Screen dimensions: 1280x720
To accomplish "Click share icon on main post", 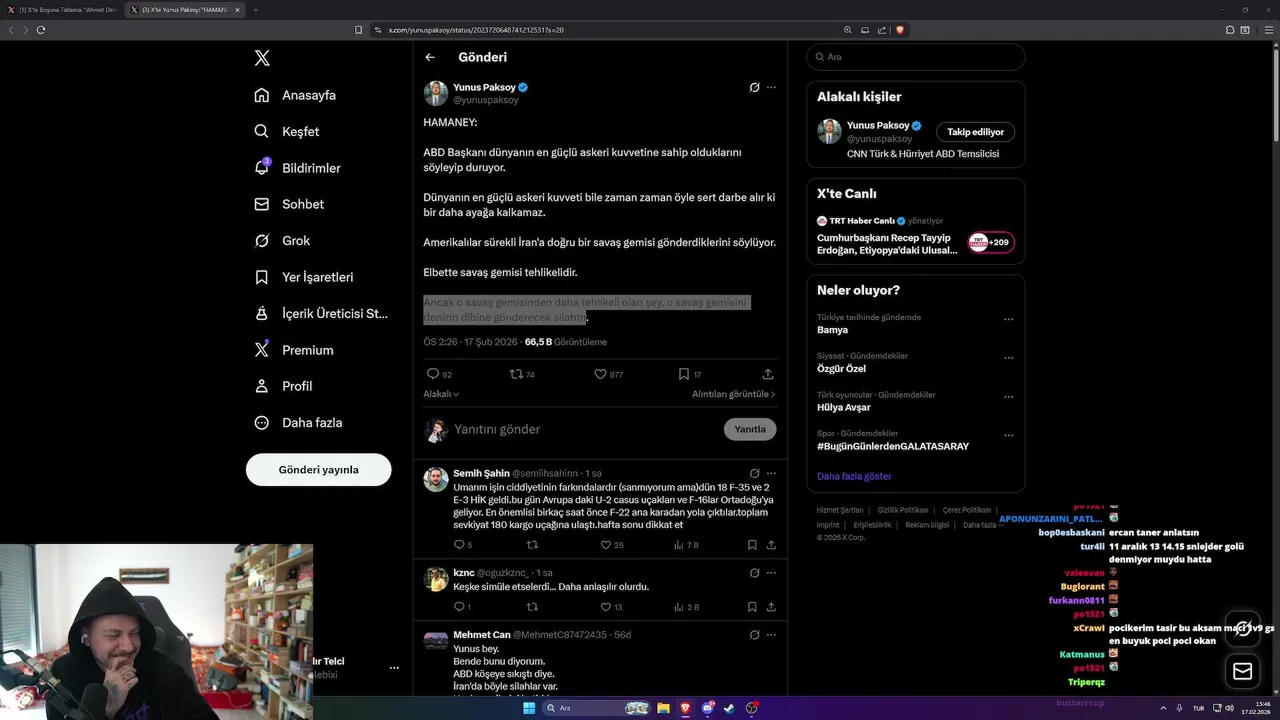I will click(768, 374).
